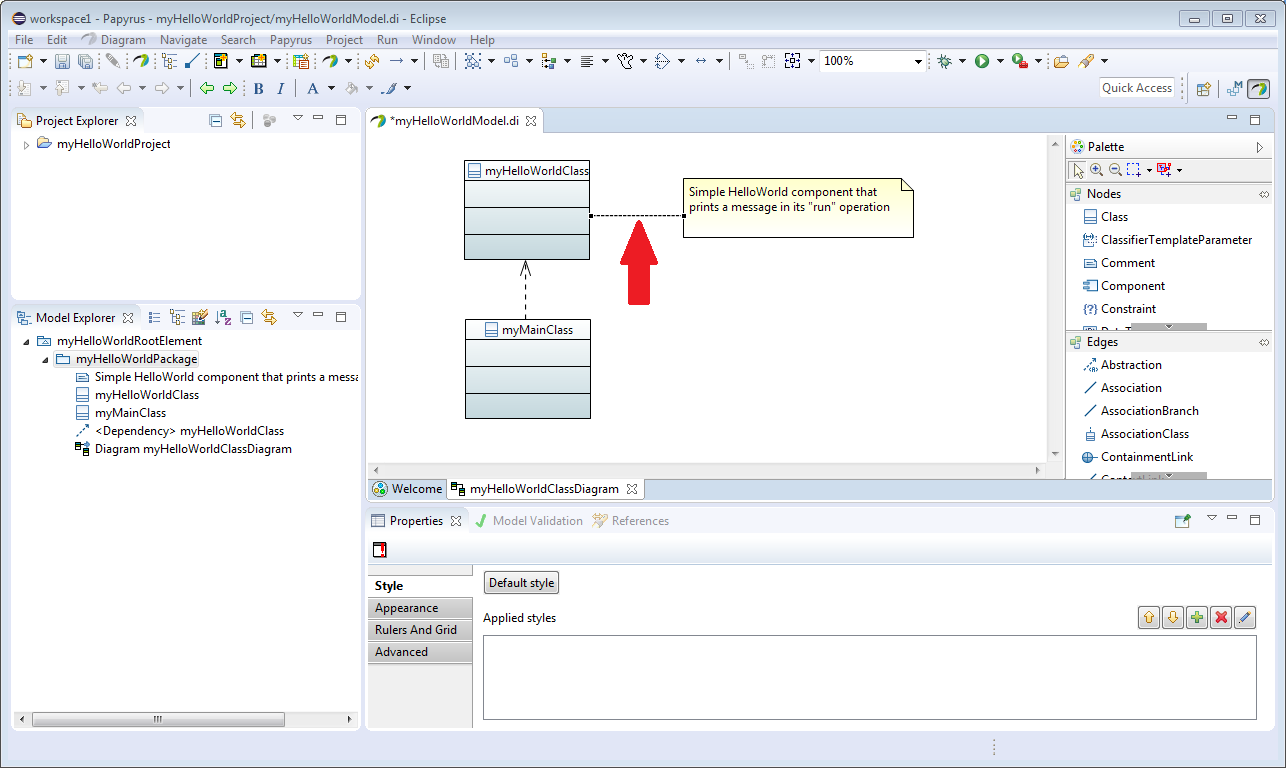Click the Debug bug icon

(944, 61)
